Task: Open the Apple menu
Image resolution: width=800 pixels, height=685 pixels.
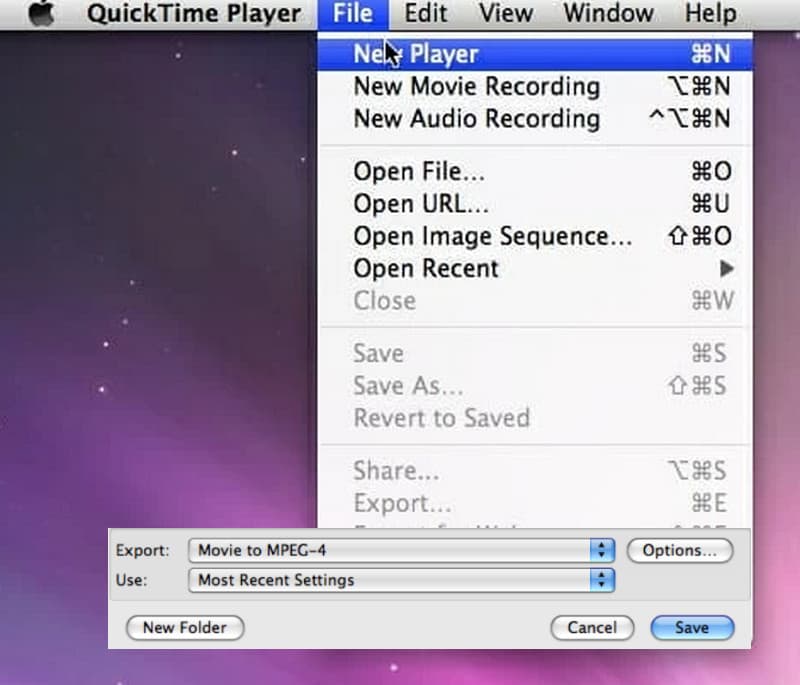Action: click(x=42, y=14)
